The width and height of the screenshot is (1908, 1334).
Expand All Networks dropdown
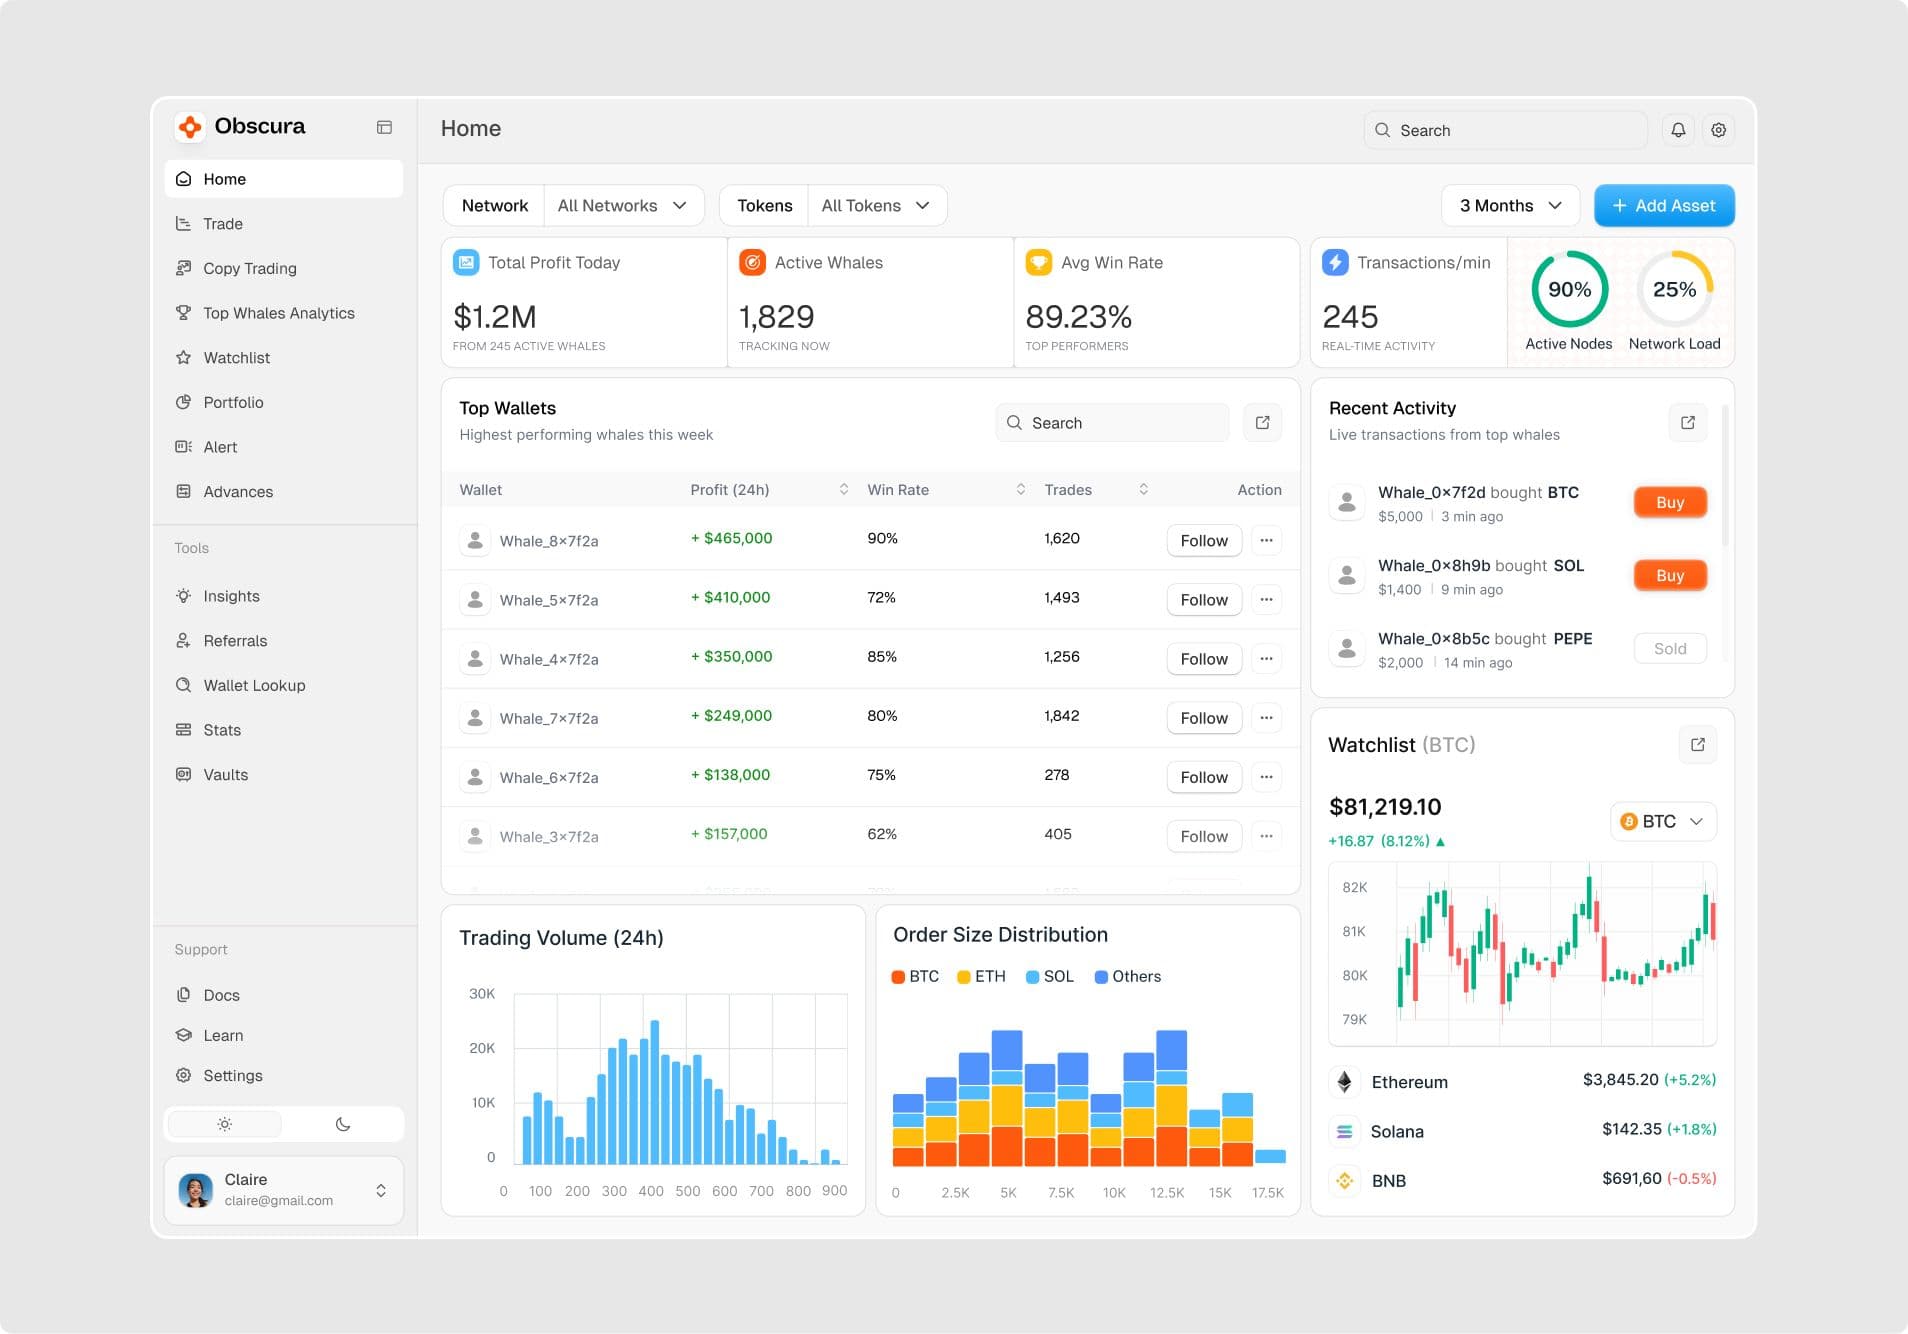click(x=623, y=206)
